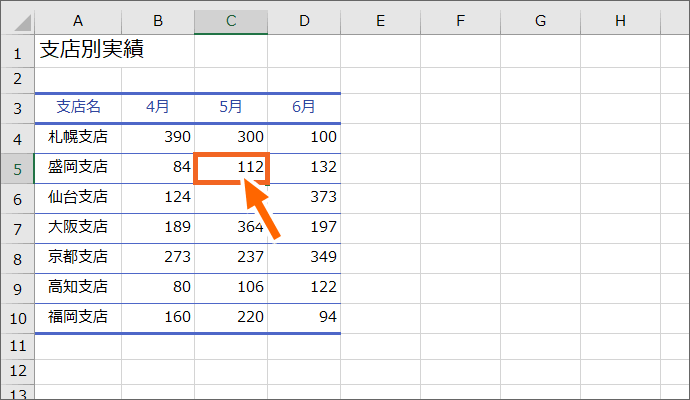The height and width of the screenshot is (400, 690).
Task: Click cell with value 273
Action: [158, 258]
